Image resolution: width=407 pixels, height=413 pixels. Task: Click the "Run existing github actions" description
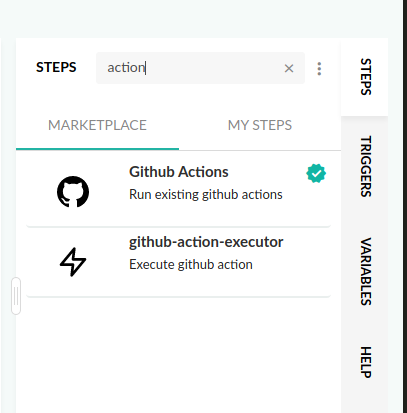coord(206,194)
